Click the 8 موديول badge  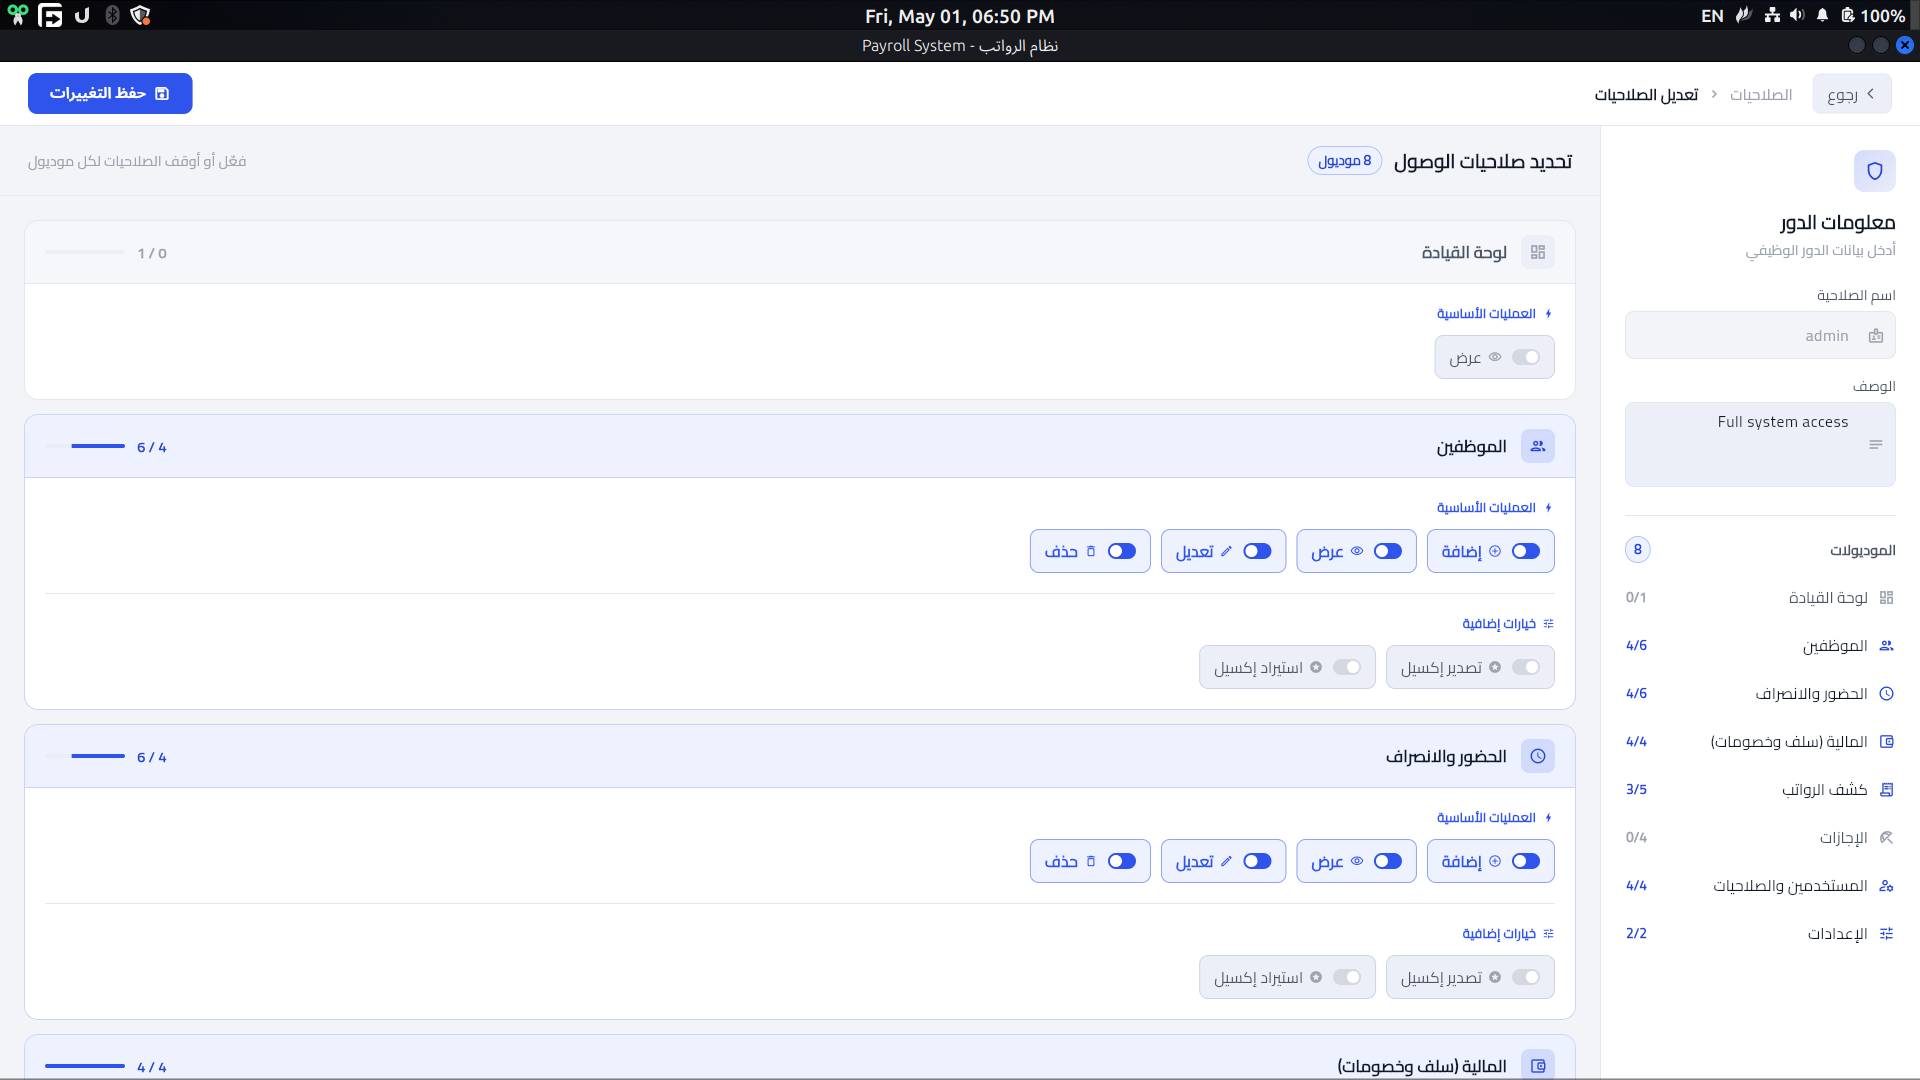click(x=1345, y=161)
